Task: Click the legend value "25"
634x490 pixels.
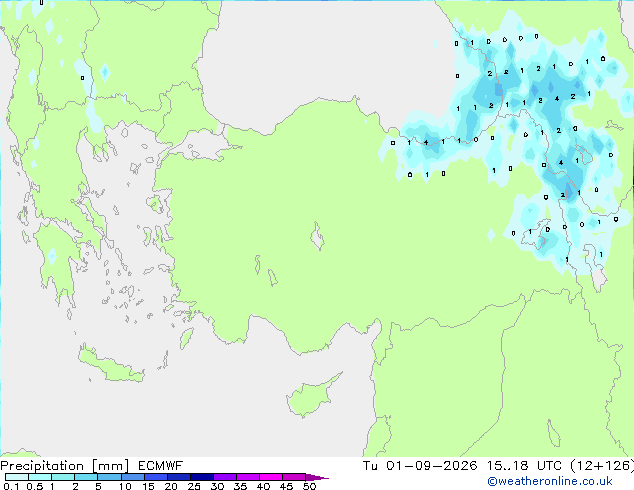Action: click(x=194, y=486)
